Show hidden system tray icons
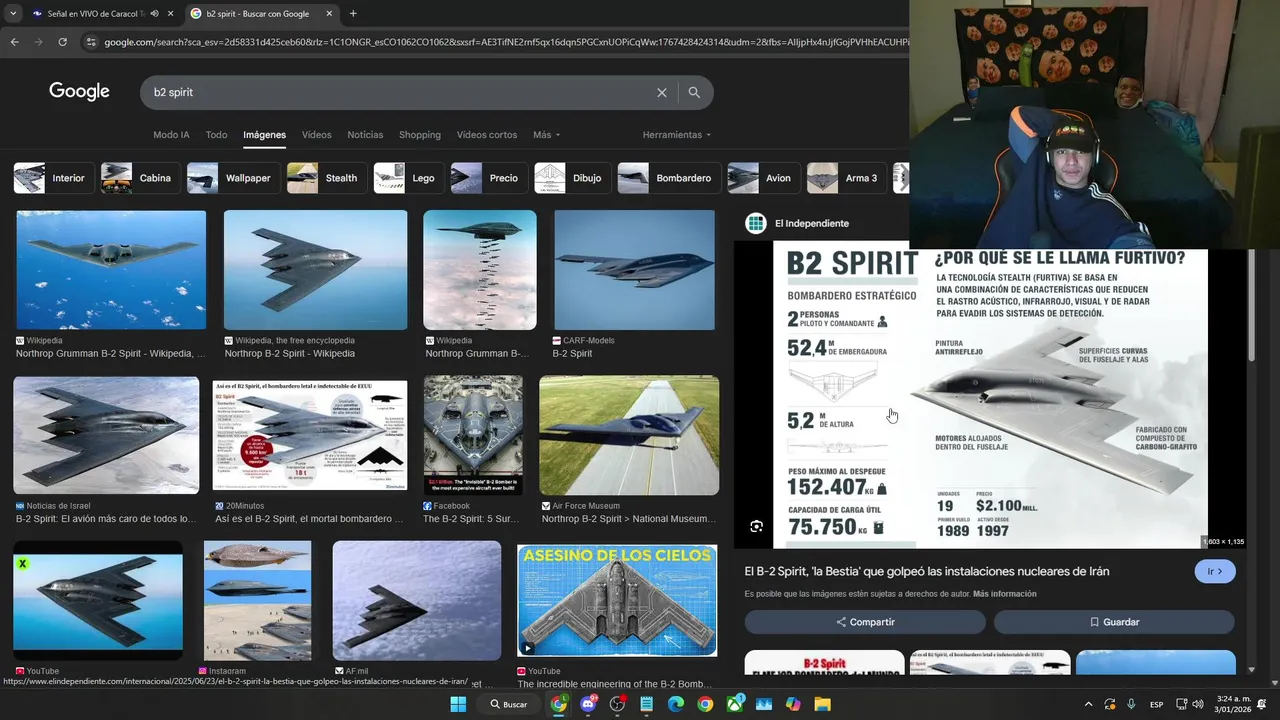Image resolution: width=1280 pixels, height=720 pixels. (1089, 704)
